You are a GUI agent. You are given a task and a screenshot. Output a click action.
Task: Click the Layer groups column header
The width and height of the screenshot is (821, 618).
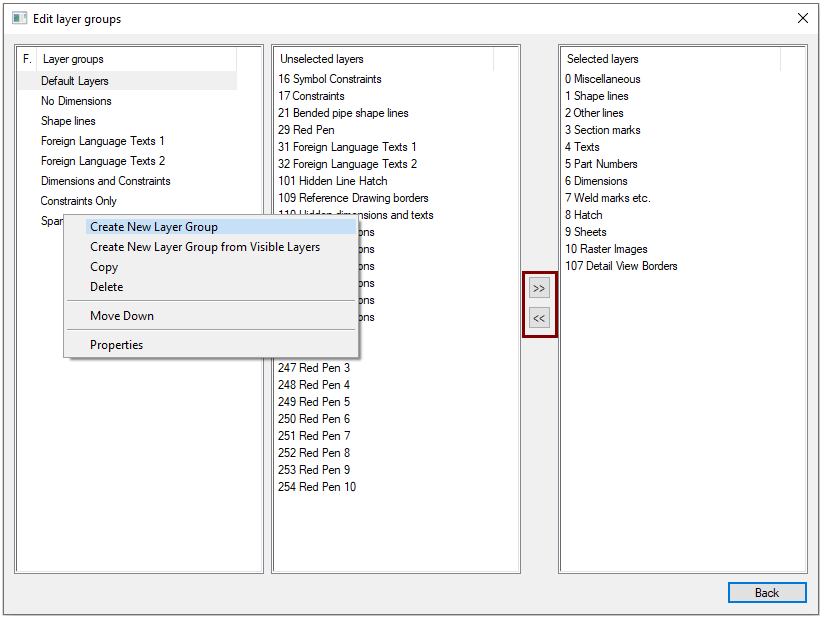135,59
